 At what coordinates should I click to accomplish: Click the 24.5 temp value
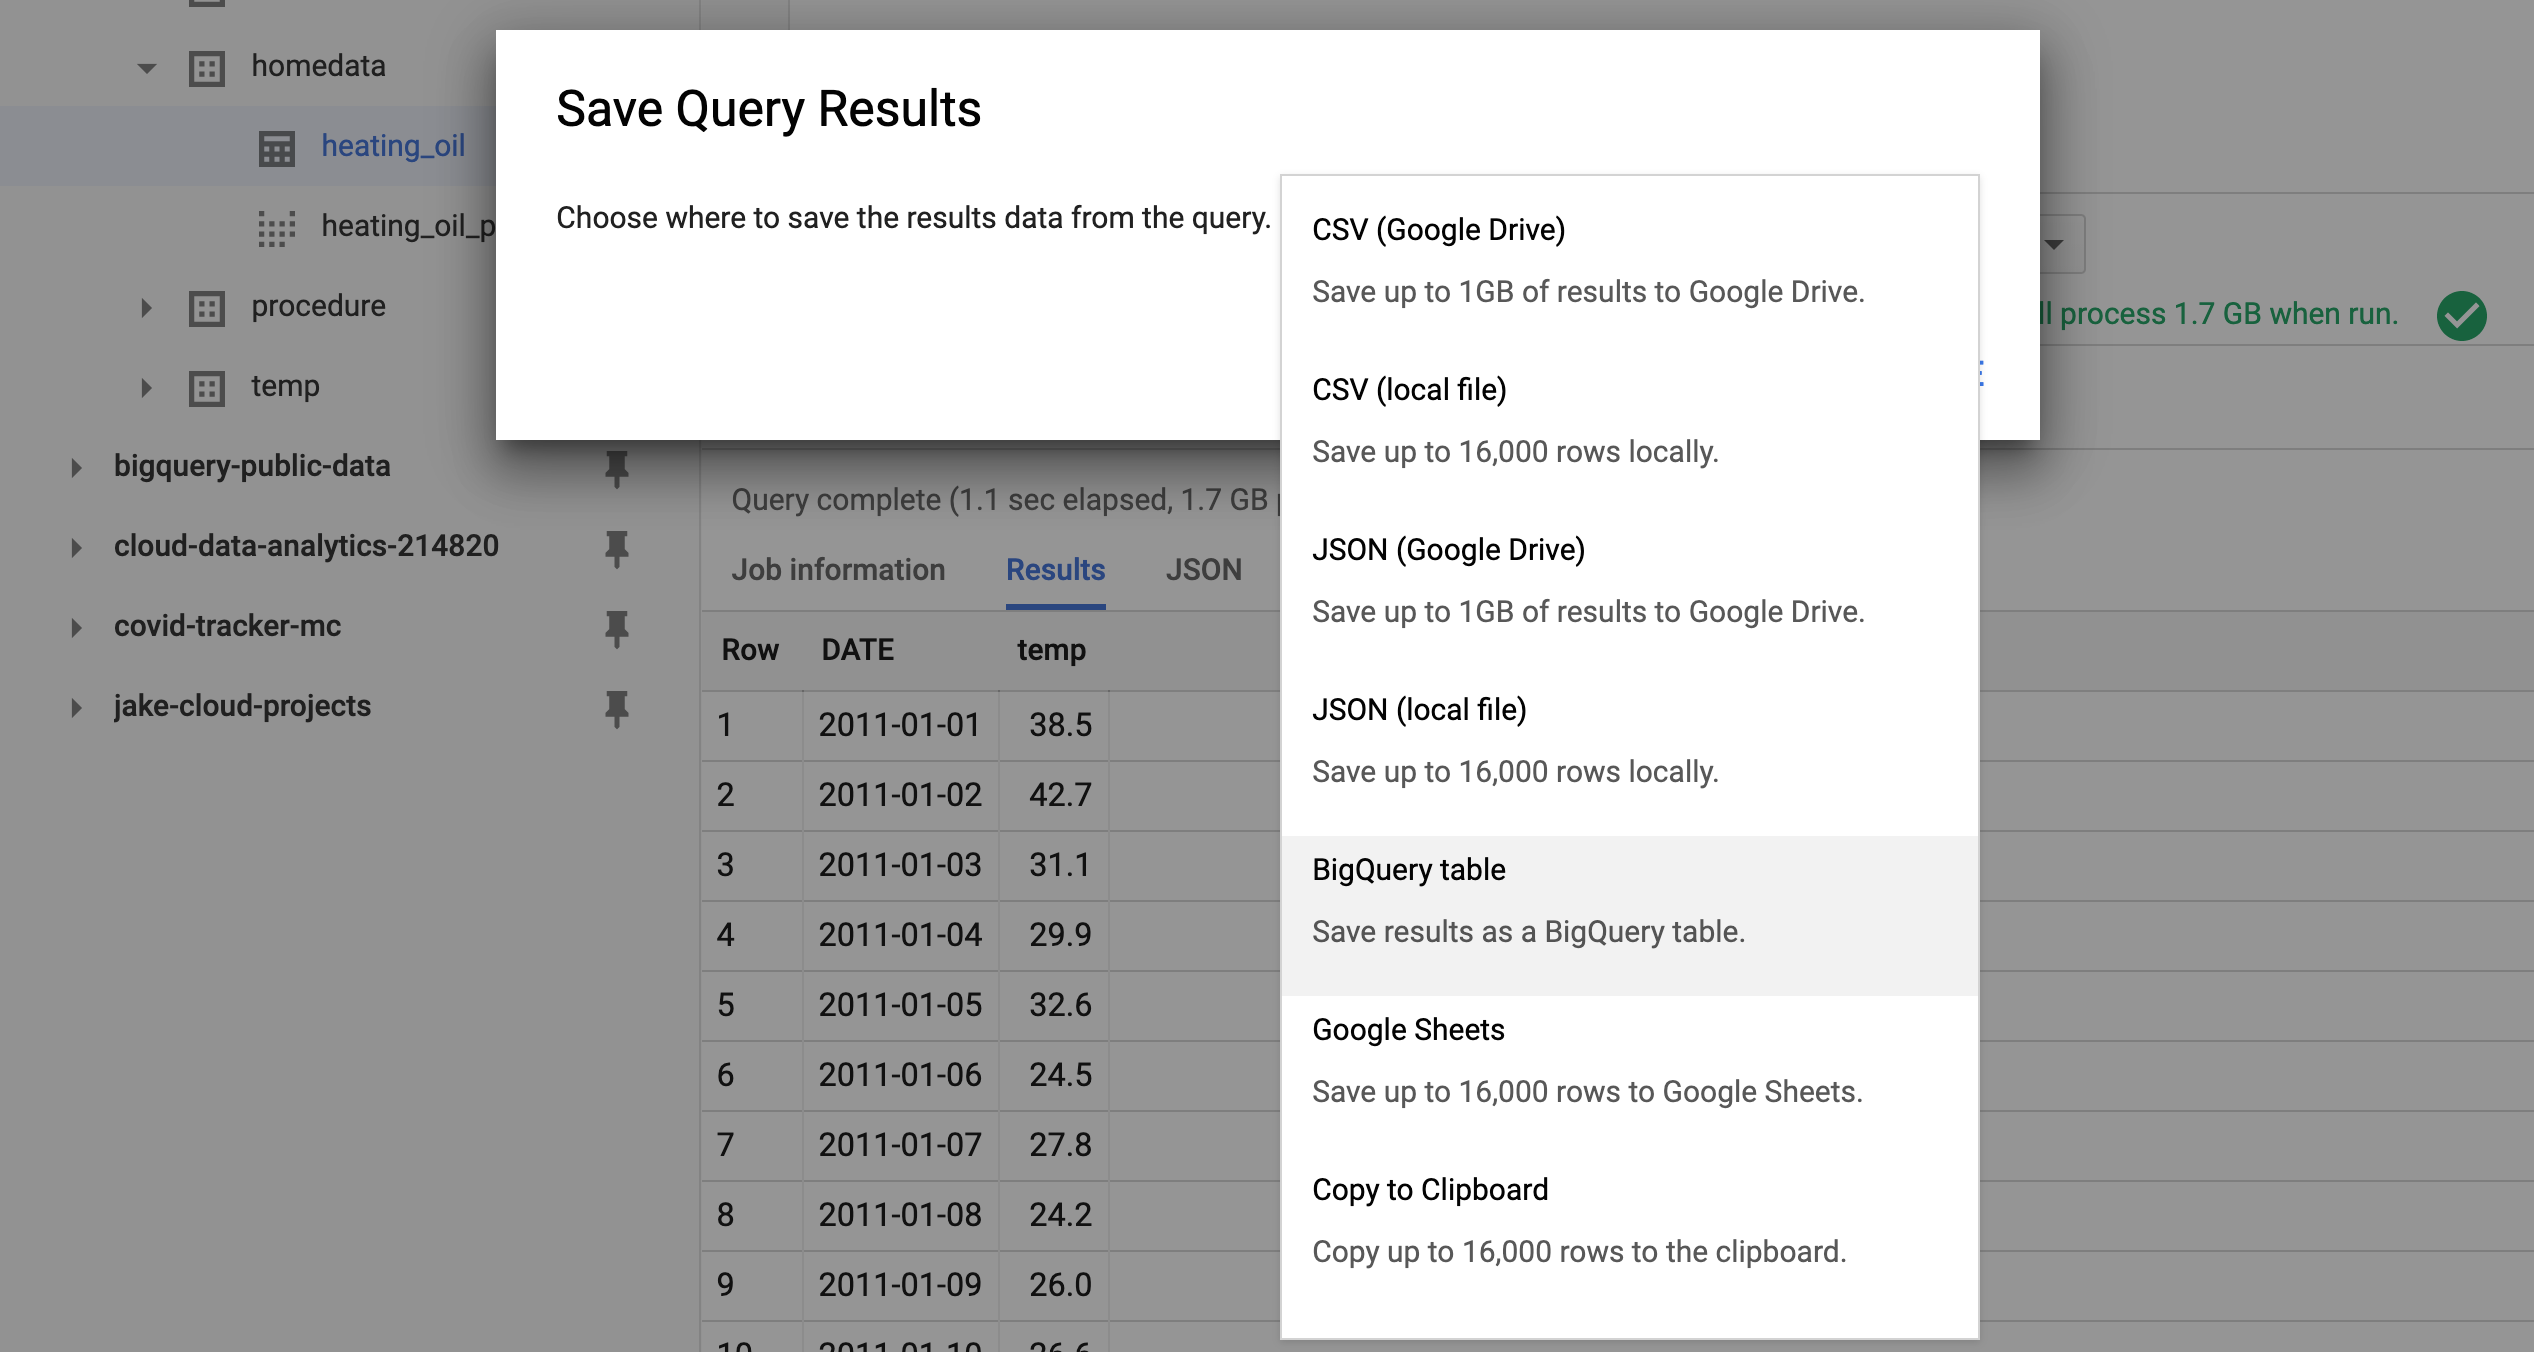pos(1060,1075)
